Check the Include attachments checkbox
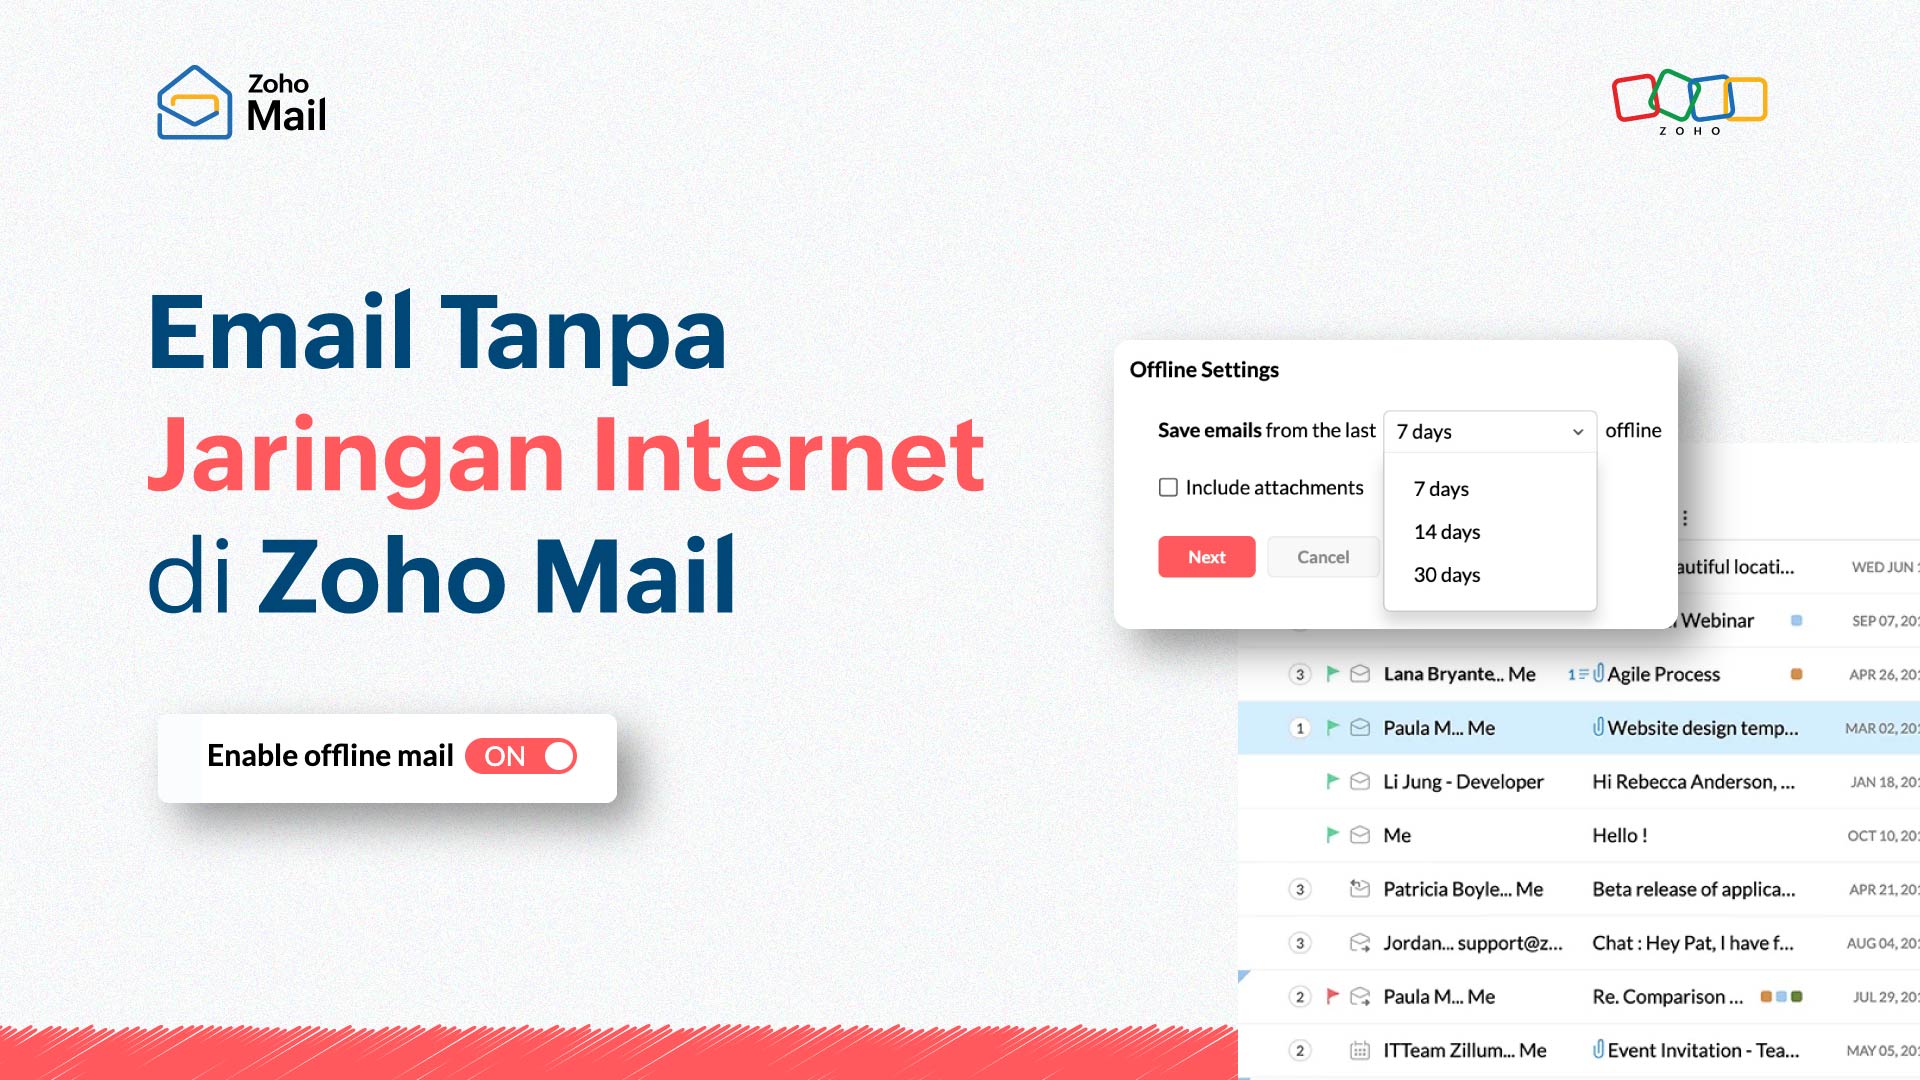 1168,487
